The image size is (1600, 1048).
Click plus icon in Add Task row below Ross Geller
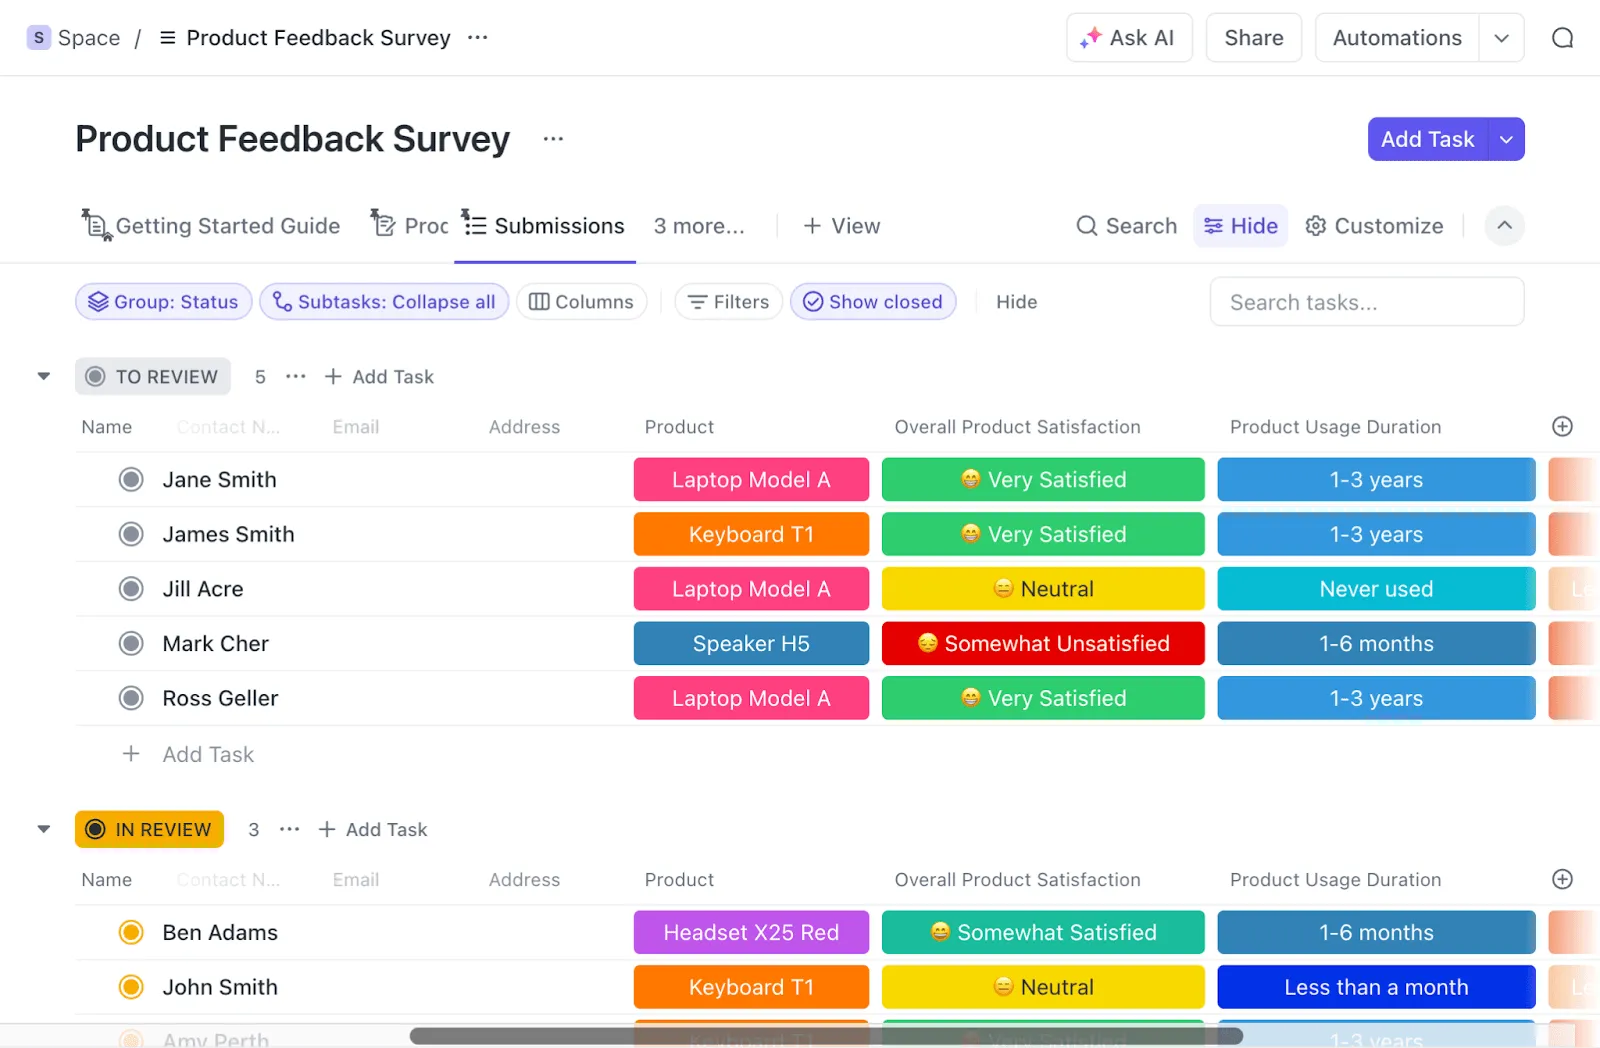point(131,754)
